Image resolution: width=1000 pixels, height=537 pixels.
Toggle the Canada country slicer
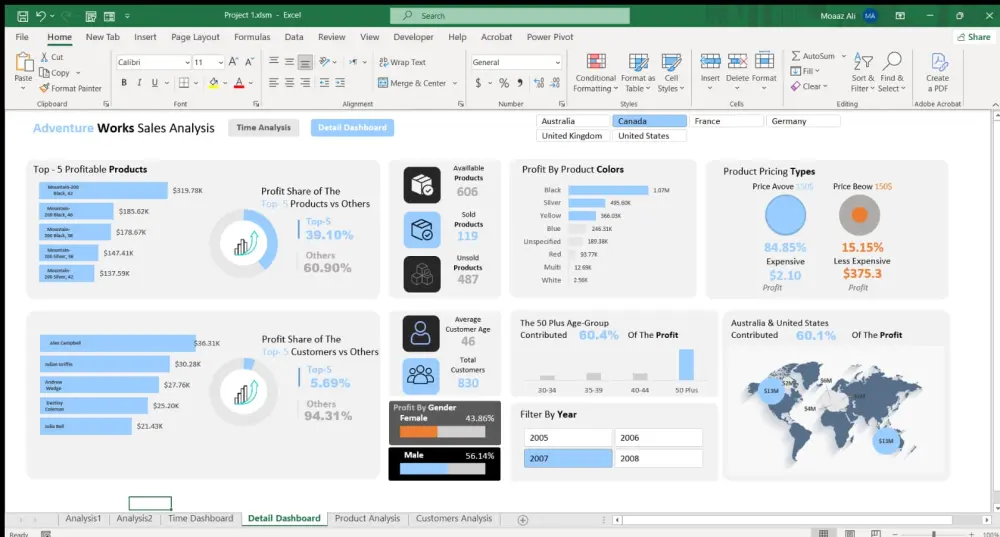[649, 121]
